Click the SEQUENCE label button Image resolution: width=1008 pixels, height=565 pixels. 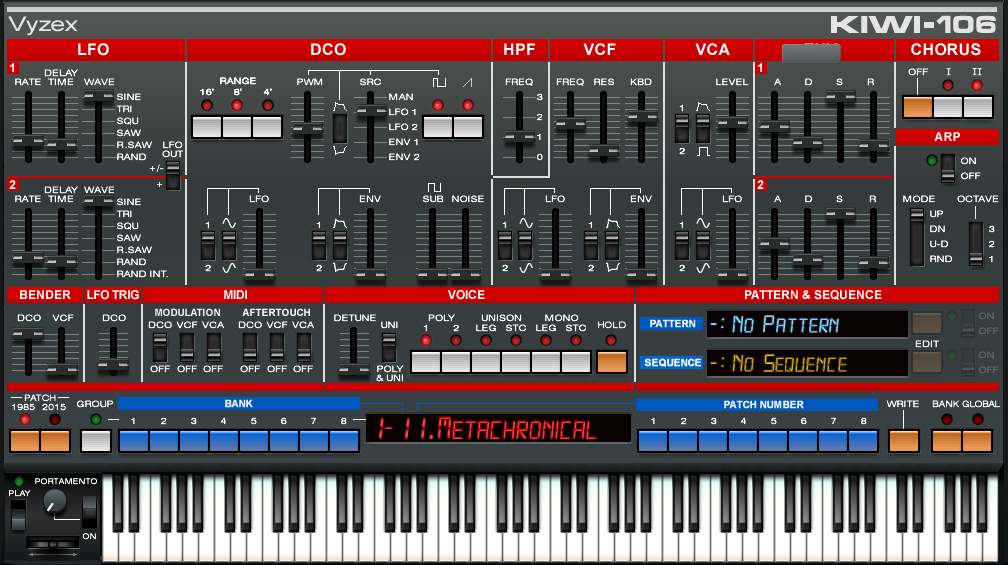[x=672, y=363]
